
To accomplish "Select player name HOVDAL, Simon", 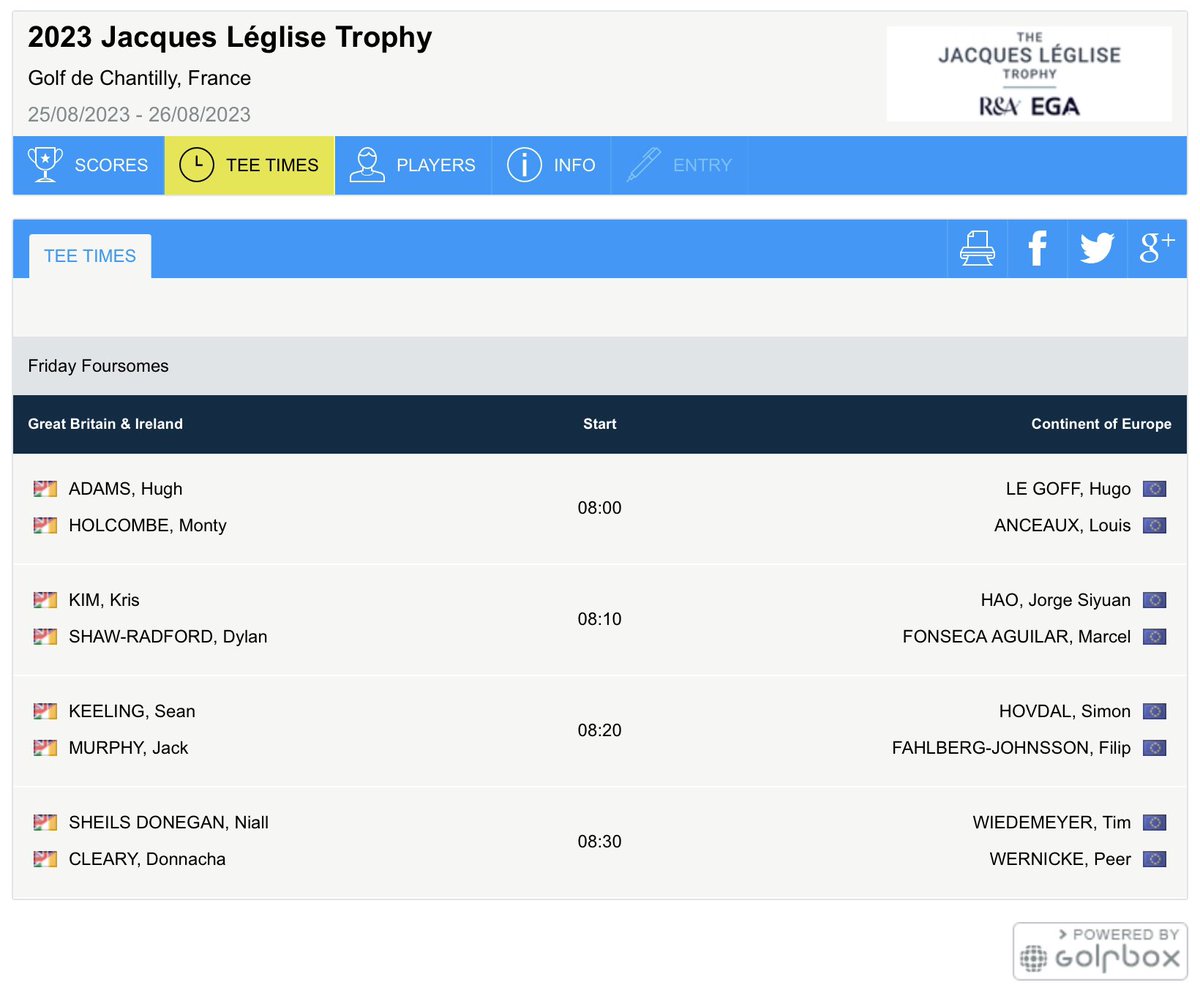I will (x=1065, y=711).
